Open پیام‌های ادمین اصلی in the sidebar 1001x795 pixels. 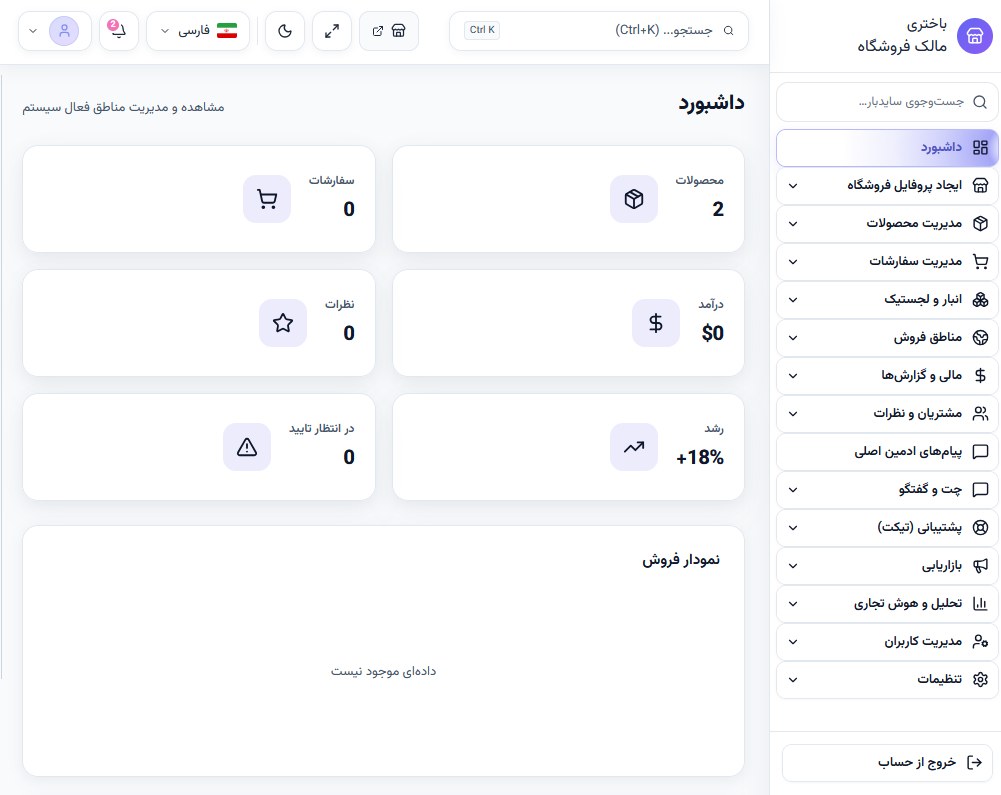[x=887, y=451]
